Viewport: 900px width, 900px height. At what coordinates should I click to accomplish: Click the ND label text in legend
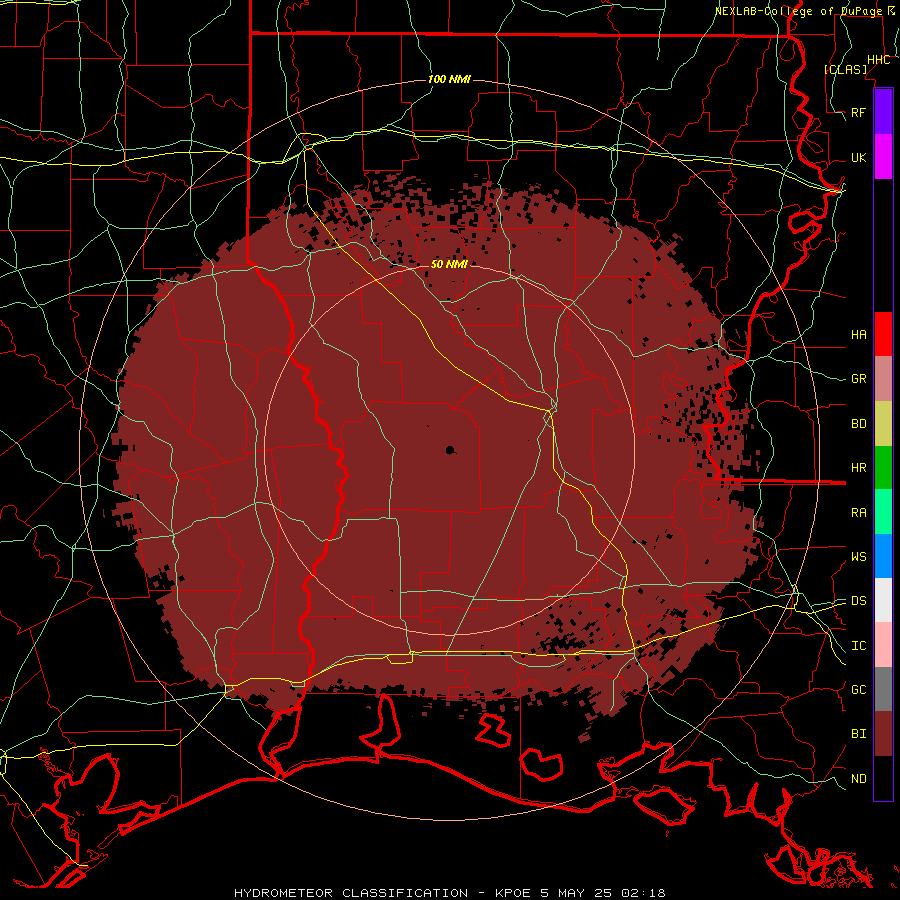858,779
